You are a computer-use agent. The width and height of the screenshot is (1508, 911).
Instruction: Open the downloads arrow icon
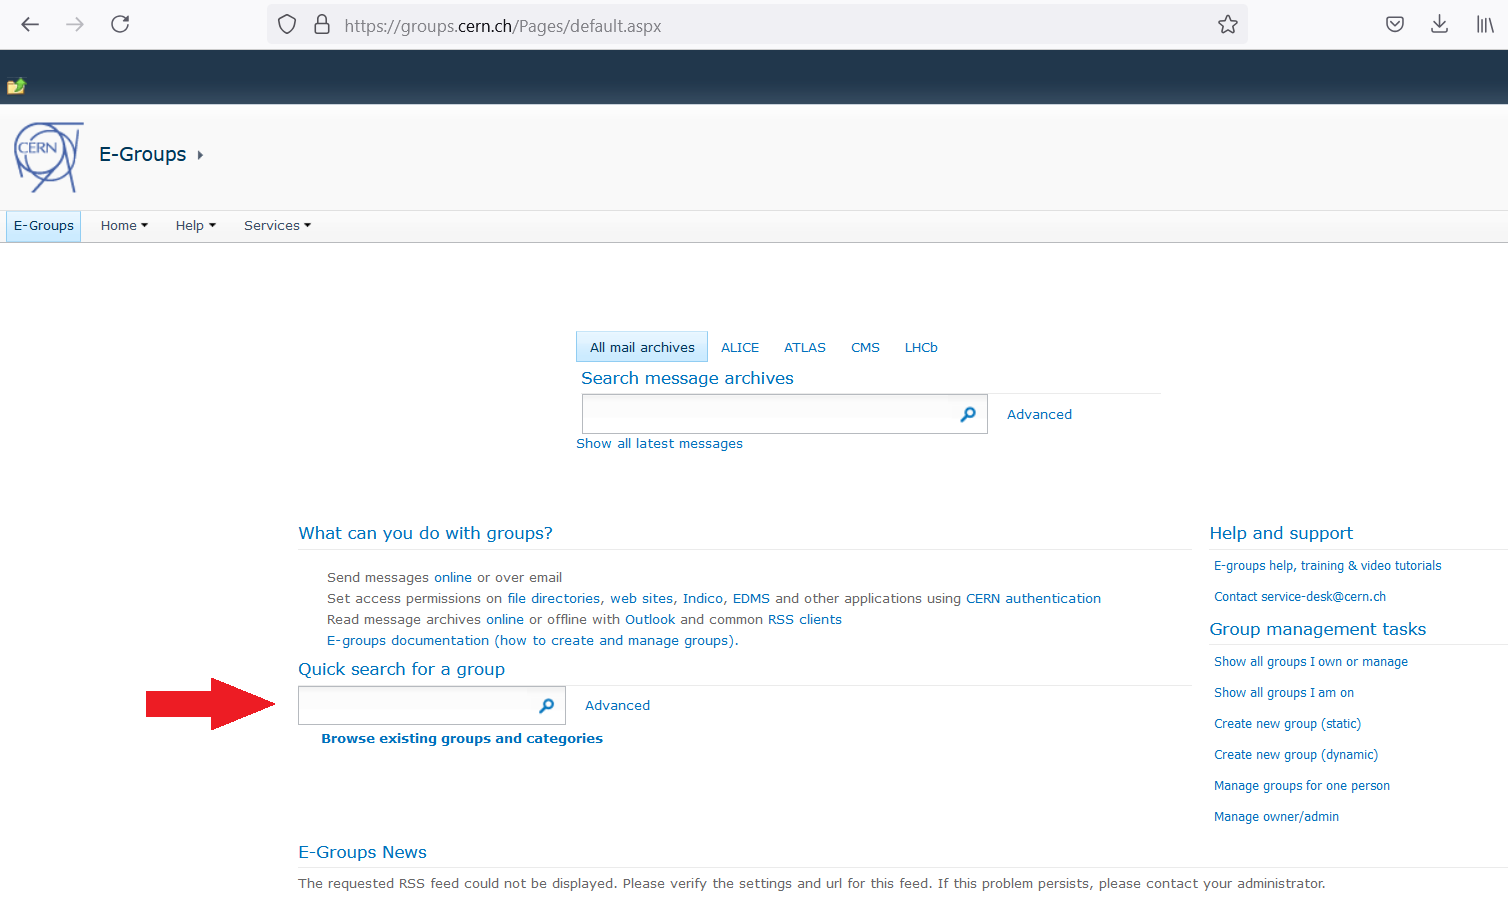[x=1439, y=24]
